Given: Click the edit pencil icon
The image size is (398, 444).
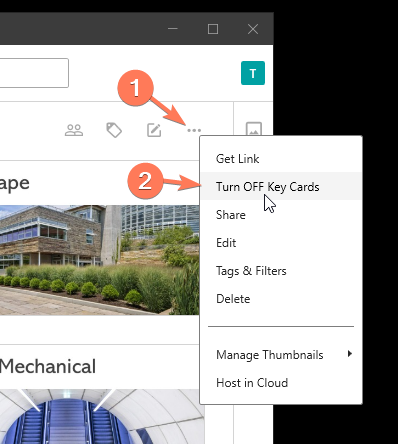Looking at the screenshot, I should tap(154, 130).
